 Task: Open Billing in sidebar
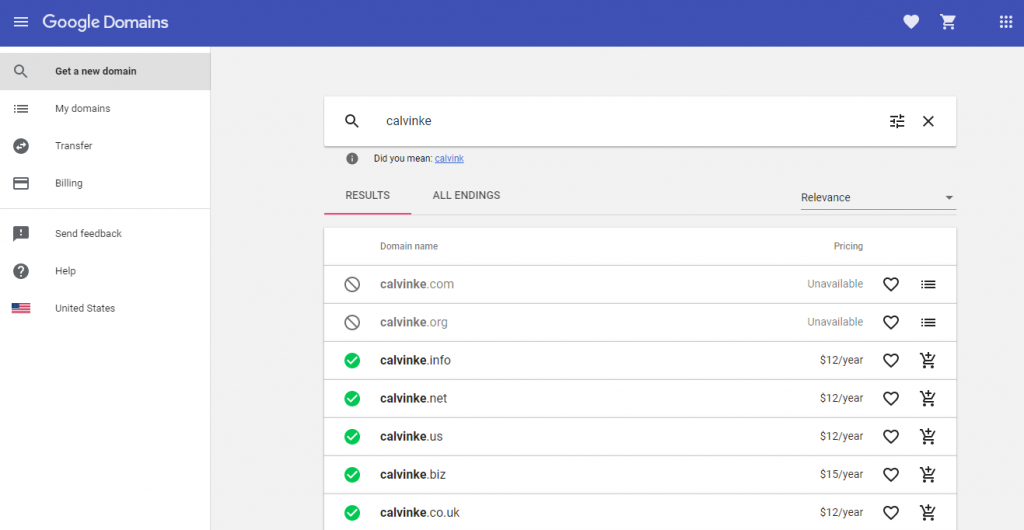[x=105, y=183]
